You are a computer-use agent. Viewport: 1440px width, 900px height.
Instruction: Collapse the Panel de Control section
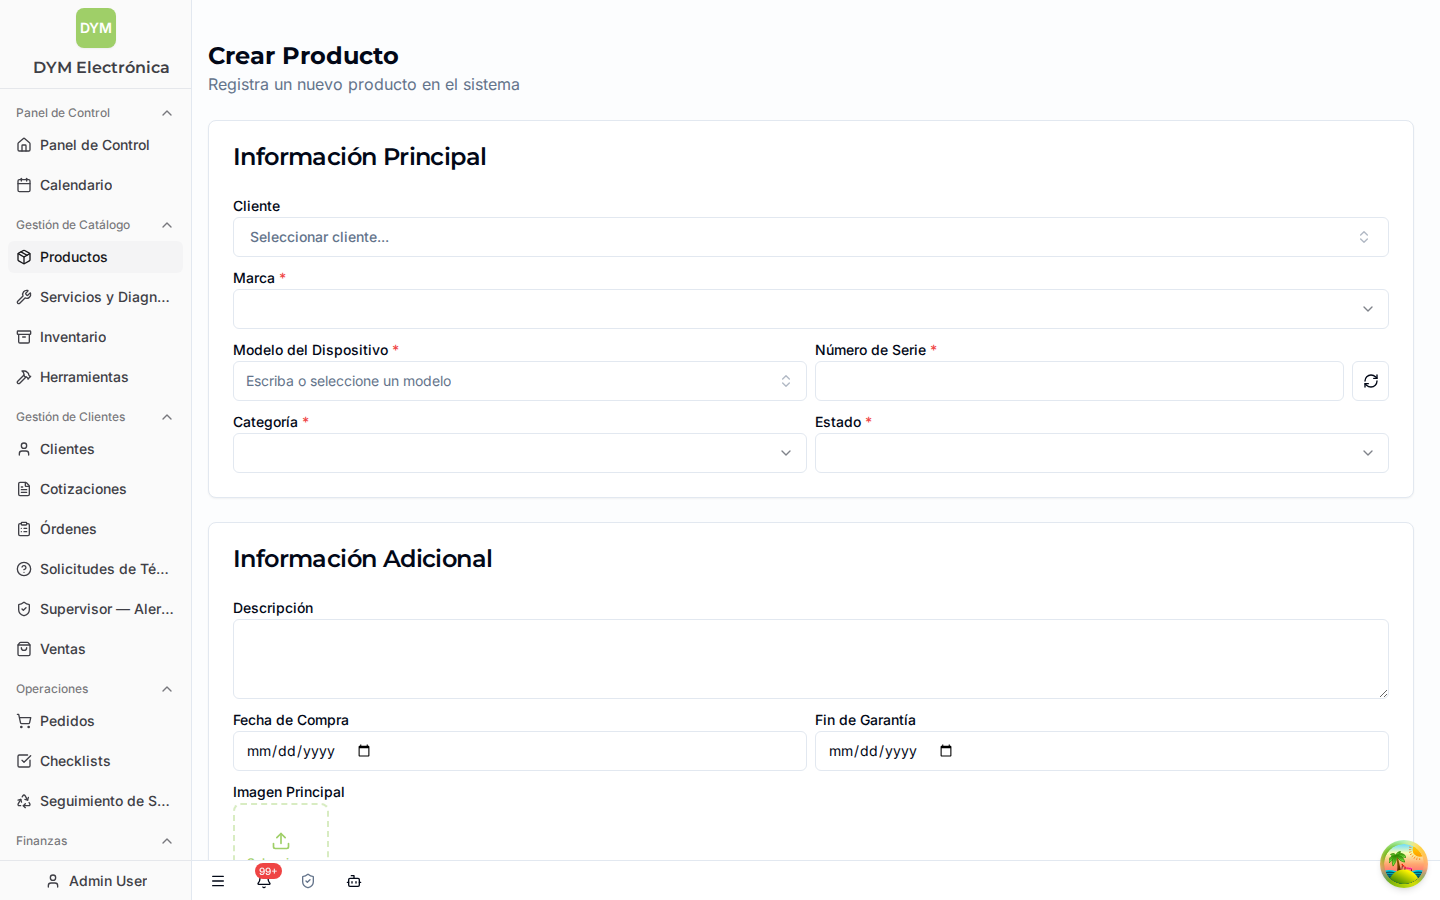(x=167, y=113)
